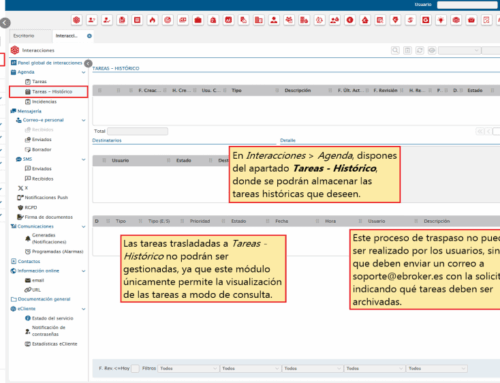500x383 pixels.
Task: Click the bell icon beside Generadas (Notificaciones)
Action: [28, 238]
